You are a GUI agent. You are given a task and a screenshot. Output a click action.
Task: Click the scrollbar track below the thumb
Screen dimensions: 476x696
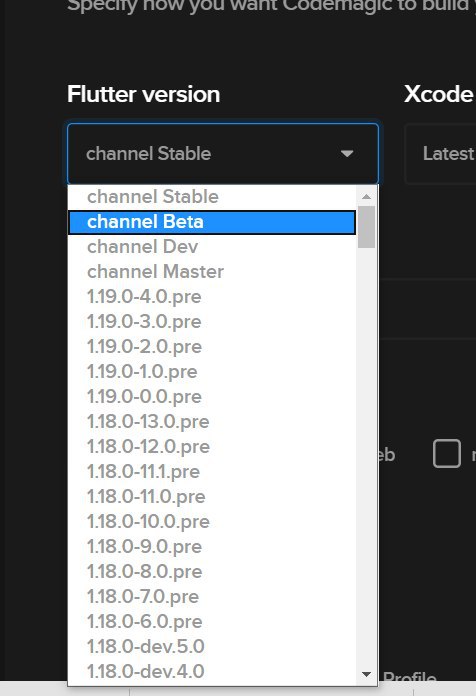point(366,456)
